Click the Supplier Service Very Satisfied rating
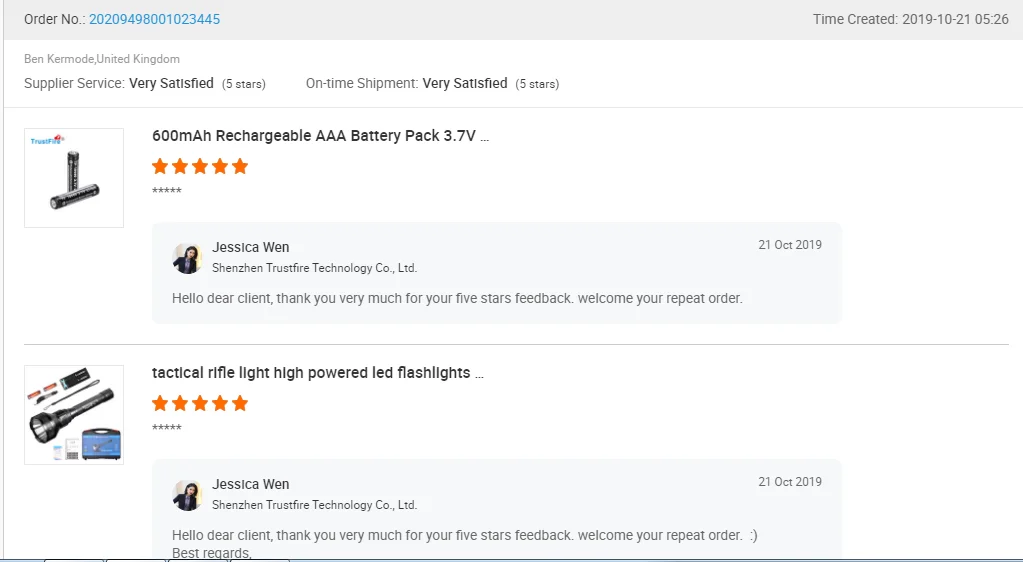This screenshot has height=562, width=1023. [x=171, y=84]
